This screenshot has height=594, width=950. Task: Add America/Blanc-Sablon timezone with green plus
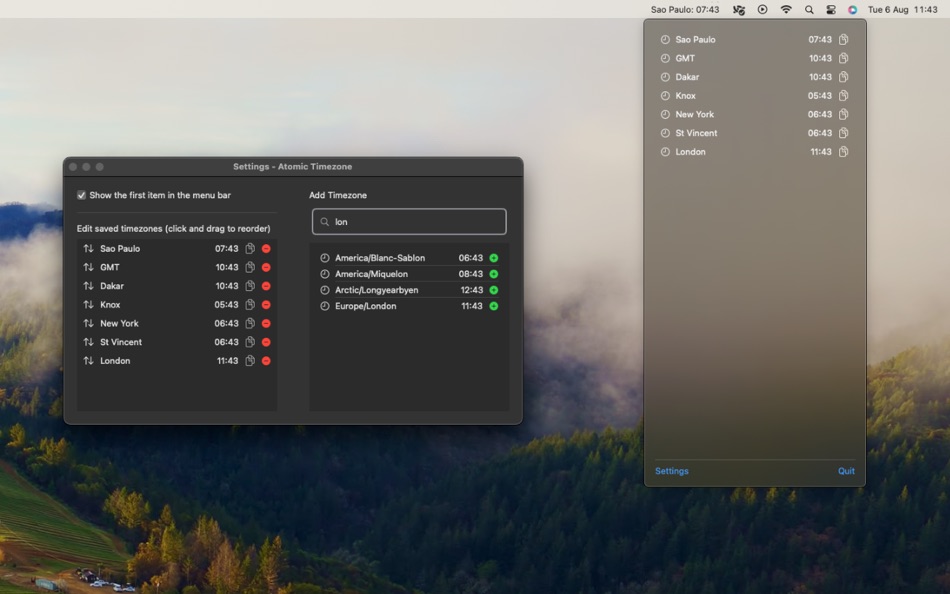pyautogui.click(x=494, y=258)
